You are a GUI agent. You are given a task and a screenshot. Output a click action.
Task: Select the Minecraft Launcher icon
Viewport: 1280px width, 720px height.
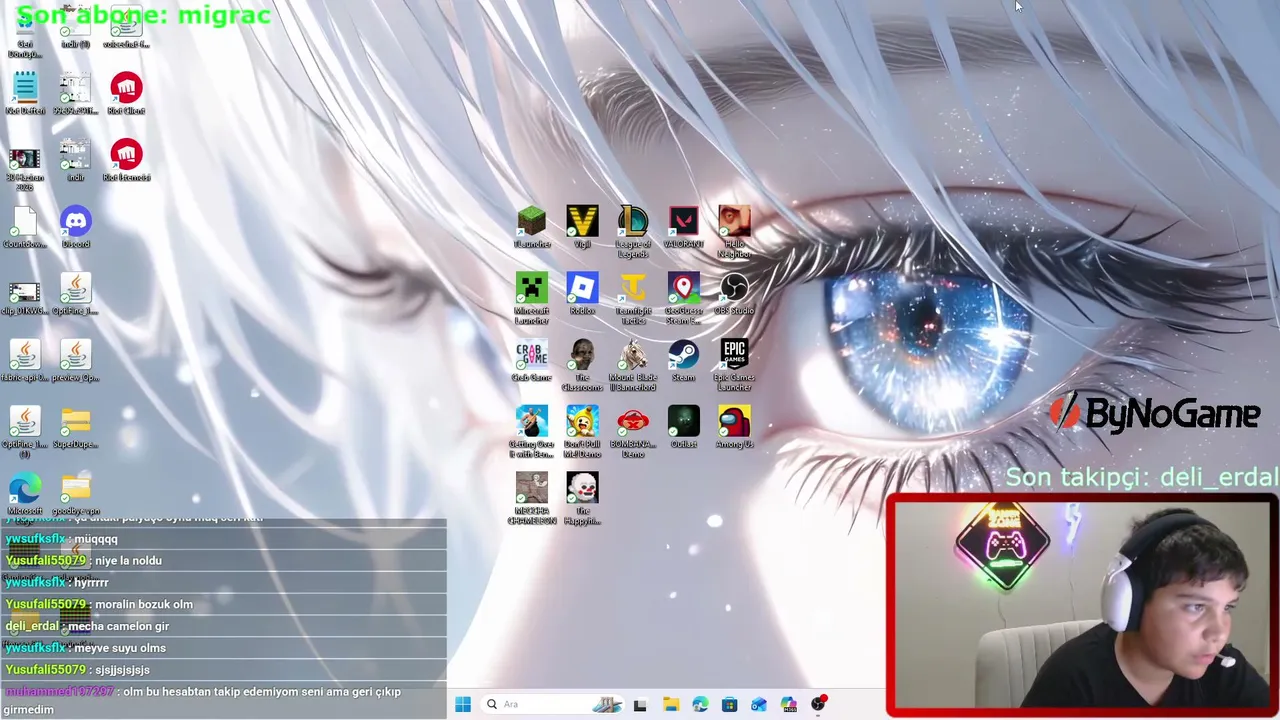tap(532, 288)
